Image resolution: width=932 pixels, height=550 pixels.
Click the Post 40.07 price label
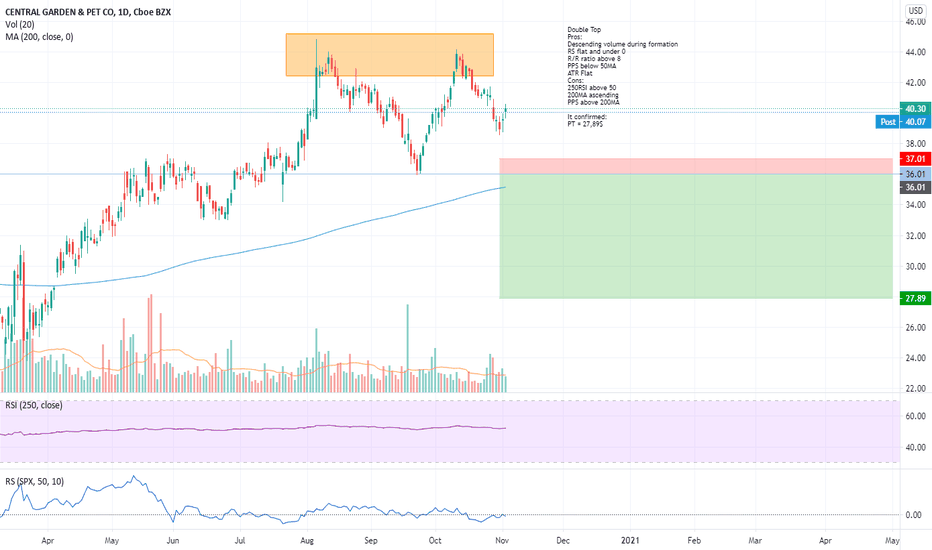click(903, 122)
